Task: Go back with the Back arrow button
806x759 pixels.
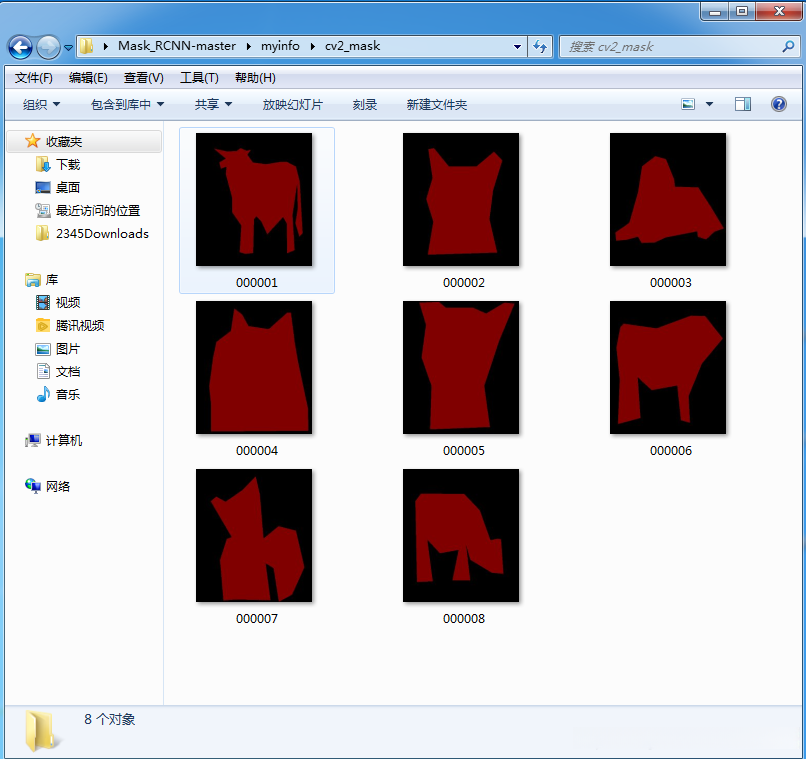Action: pyautogui.click(x=21, y=47)
